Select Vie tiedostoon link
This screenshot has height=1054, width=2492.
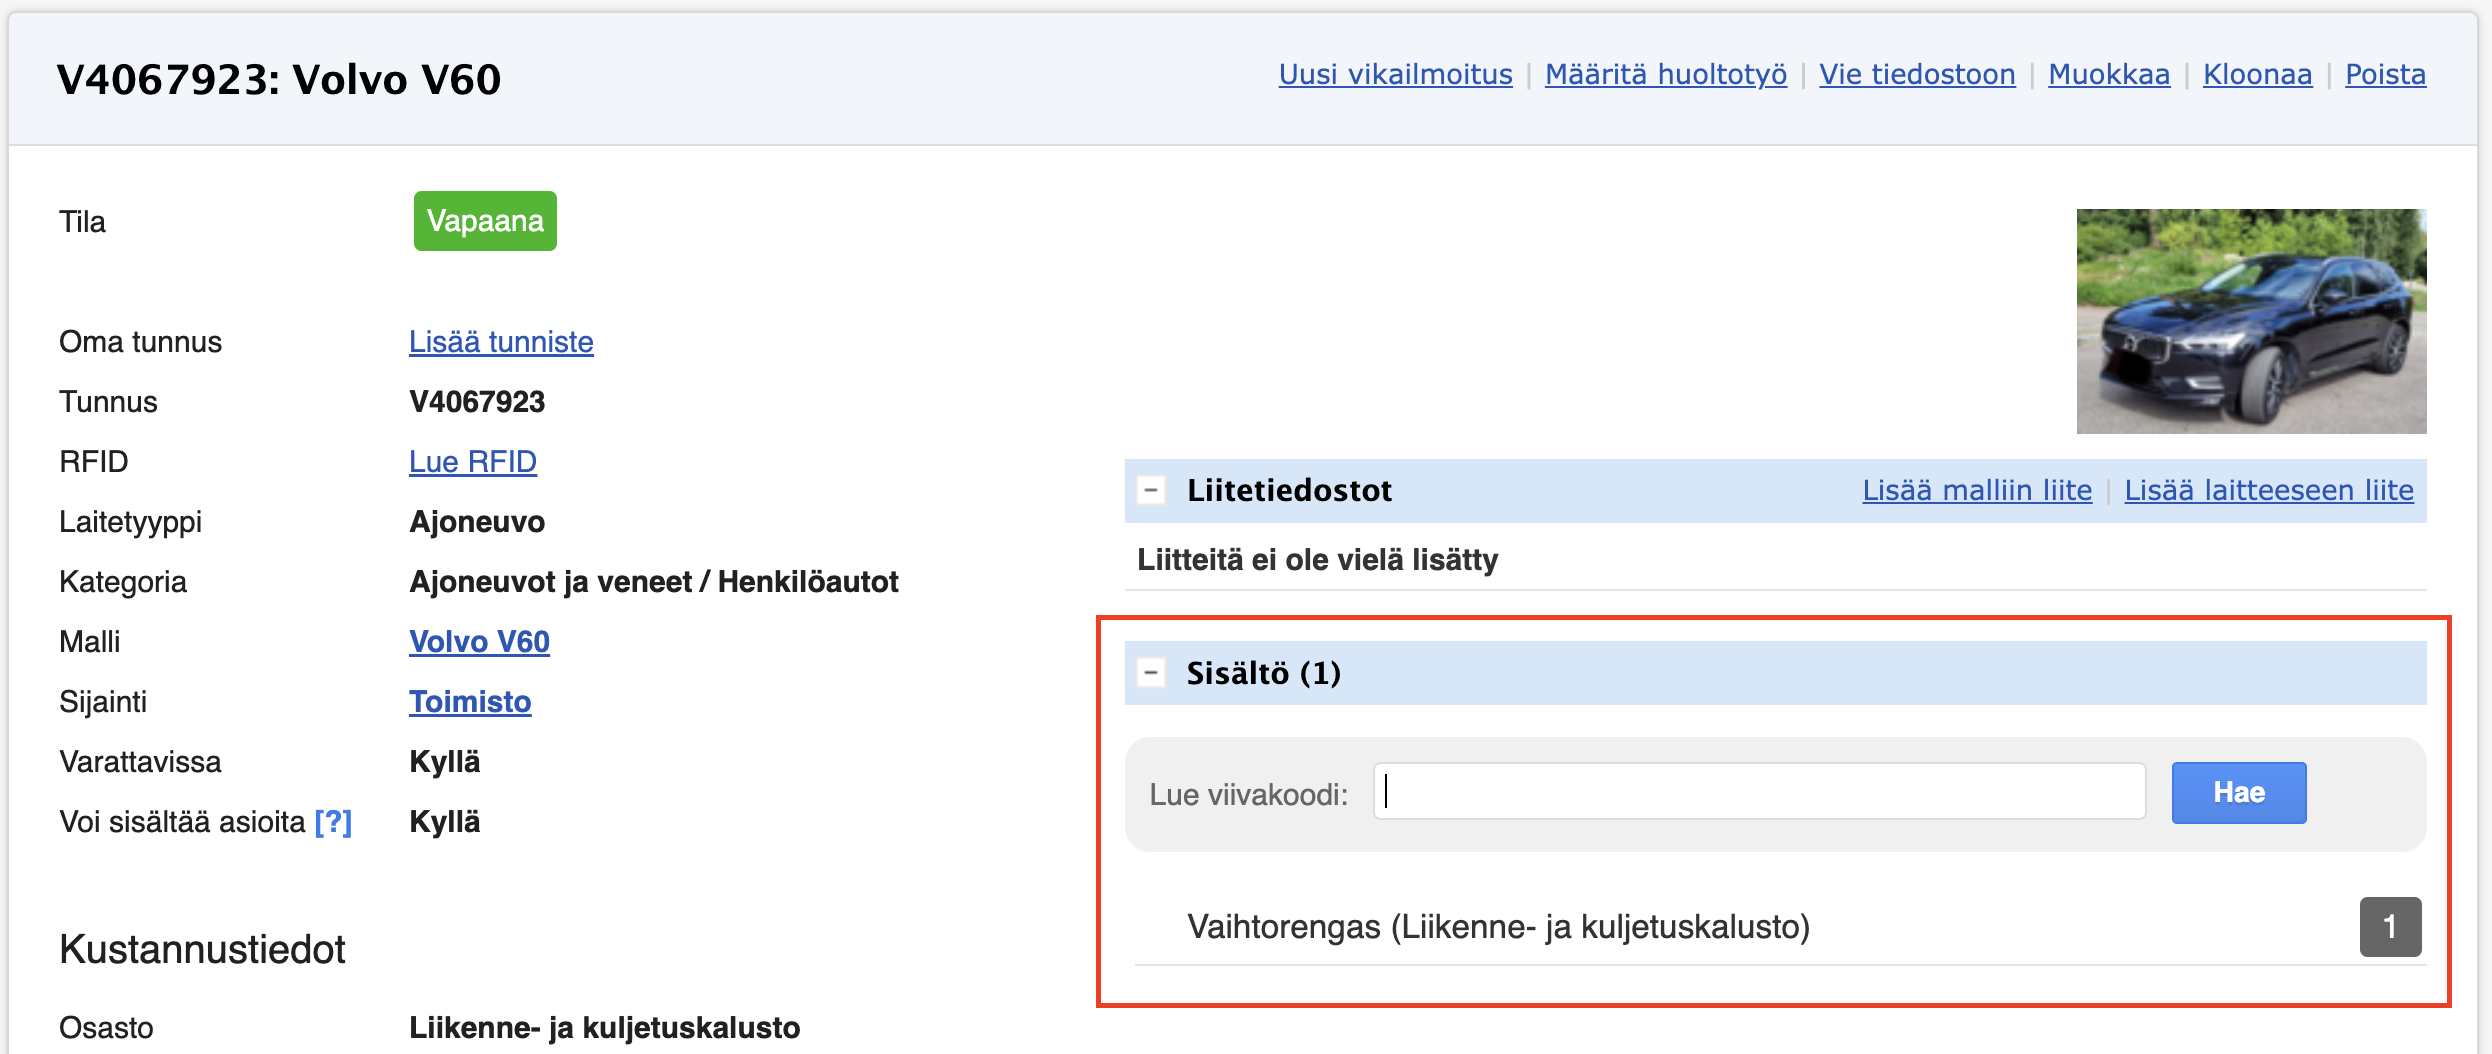click(1917, 75)
